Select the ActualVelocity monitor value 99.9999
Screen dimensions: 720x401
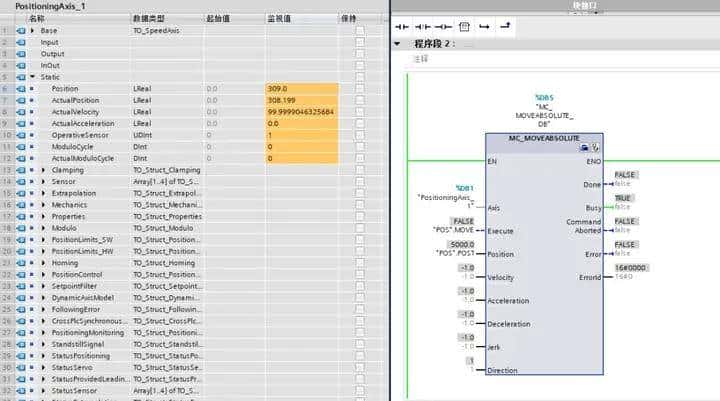(302, 112)
